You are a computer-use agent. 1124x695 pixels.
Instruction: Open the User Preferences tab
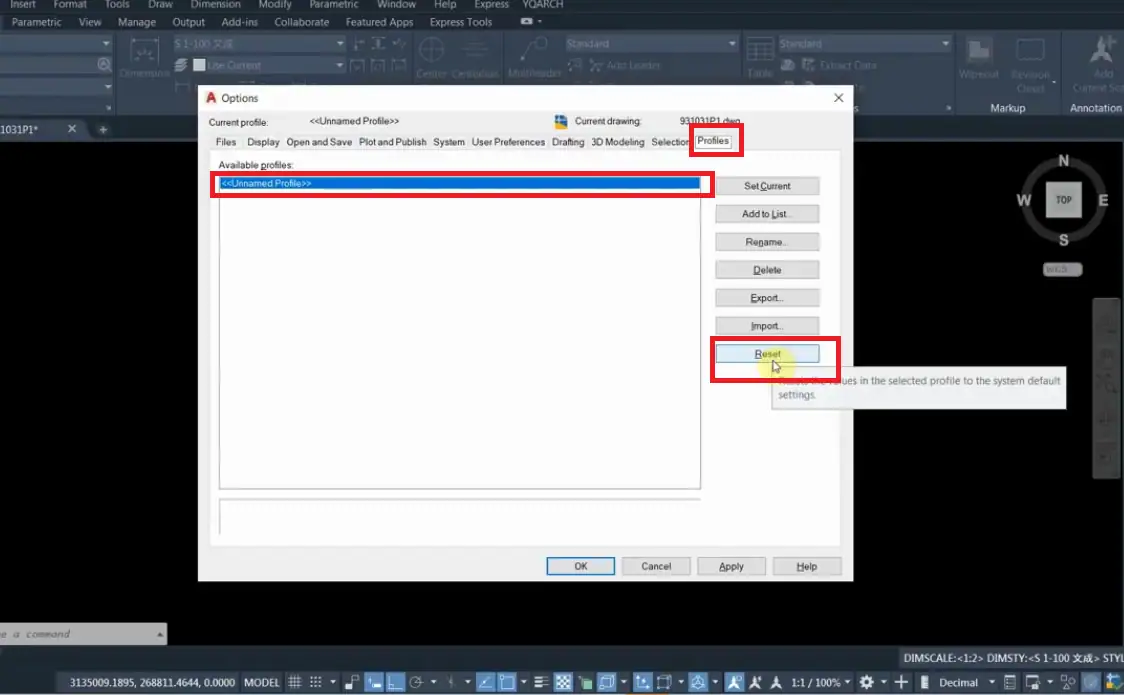tap(508, 142)
